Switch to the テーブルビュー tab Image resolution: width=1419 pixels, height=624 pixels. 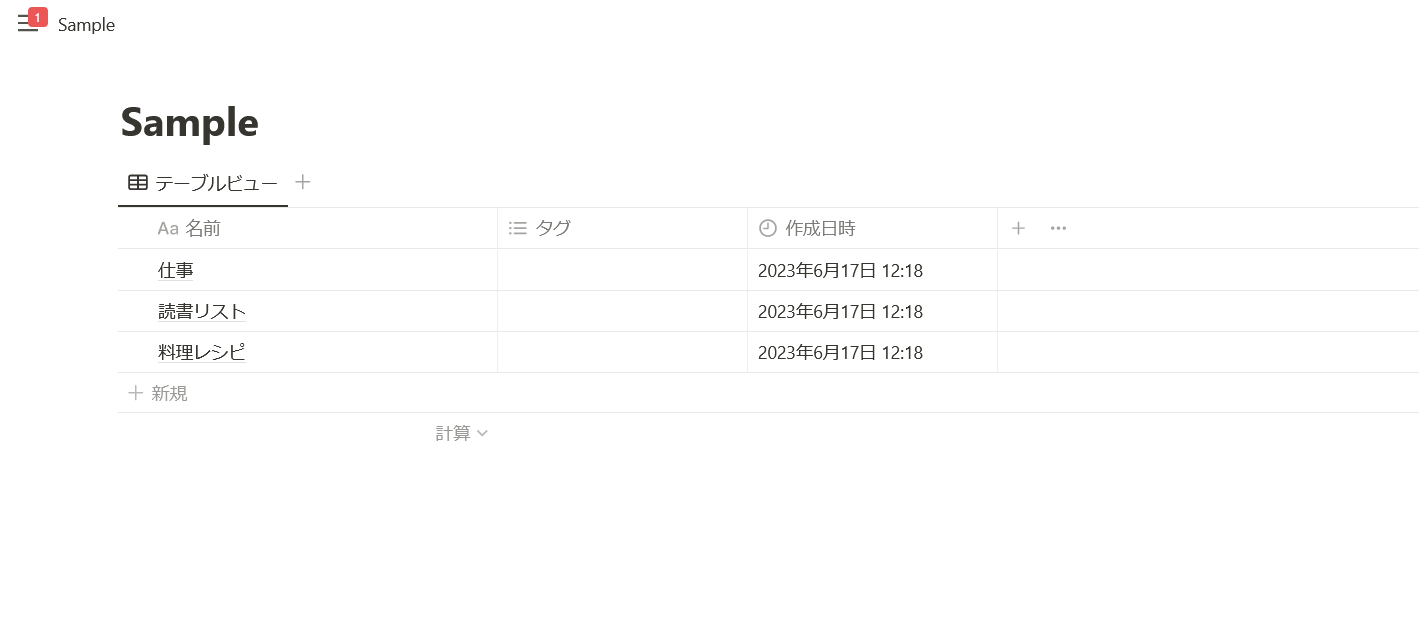(x=215, y=183)
